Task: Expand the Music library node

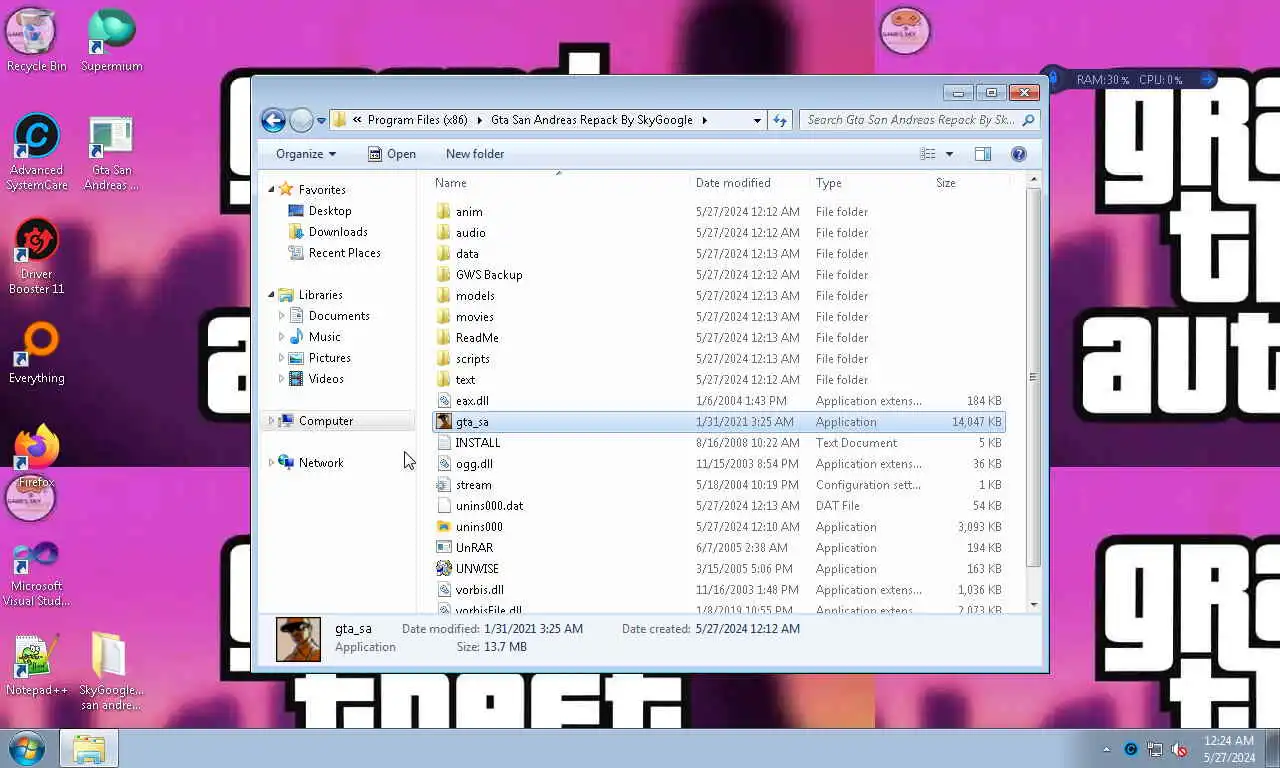Action: [281, 337]
